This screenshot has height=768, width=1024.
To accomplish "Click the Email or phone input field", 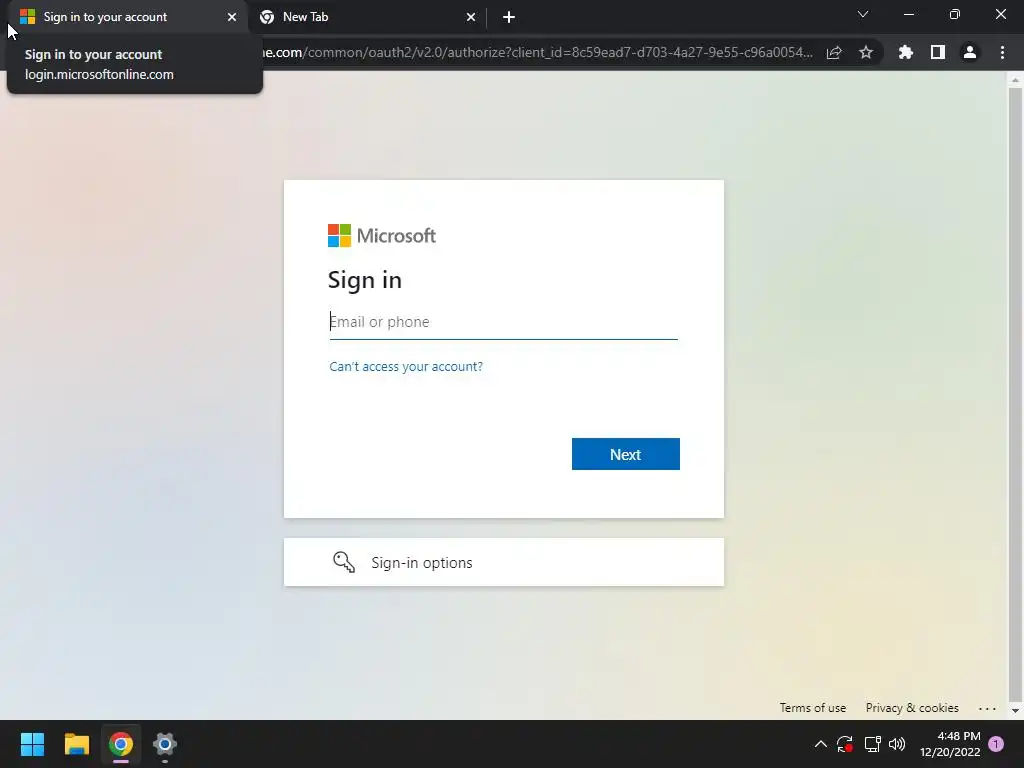I will 503,322.
